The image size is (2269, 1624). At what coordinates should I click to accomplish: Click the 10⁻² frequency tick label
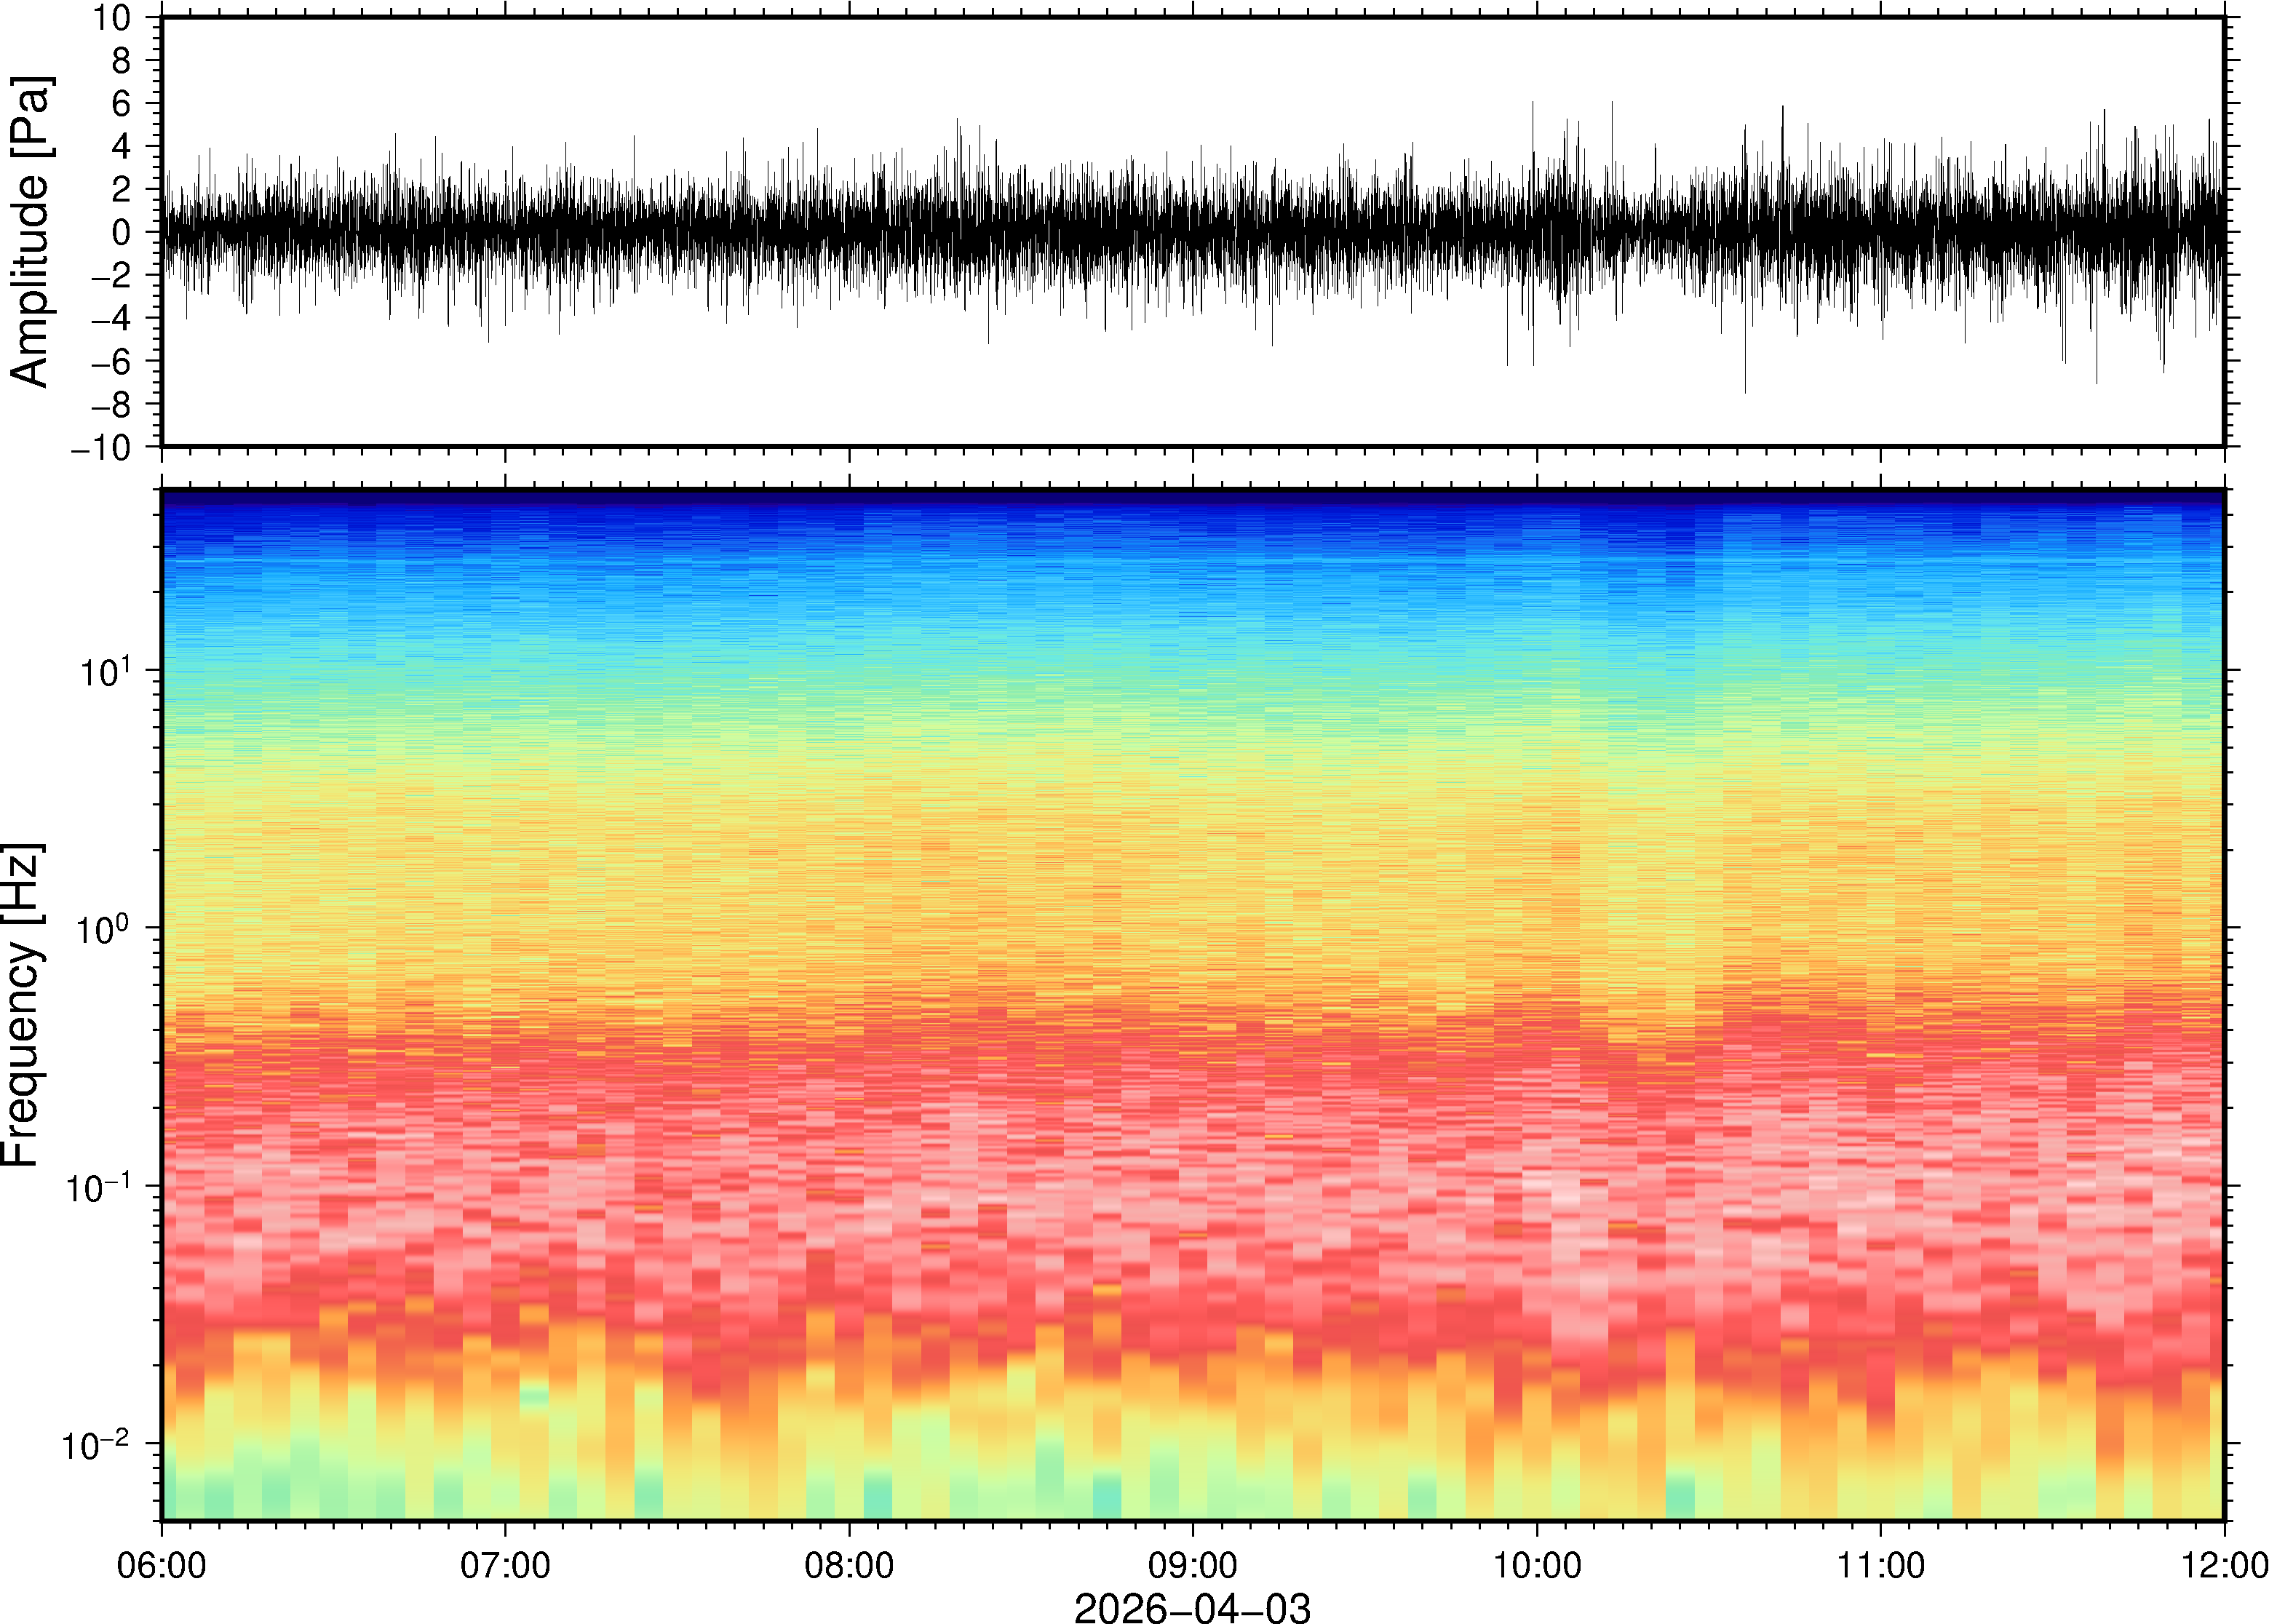[96, 1445]
